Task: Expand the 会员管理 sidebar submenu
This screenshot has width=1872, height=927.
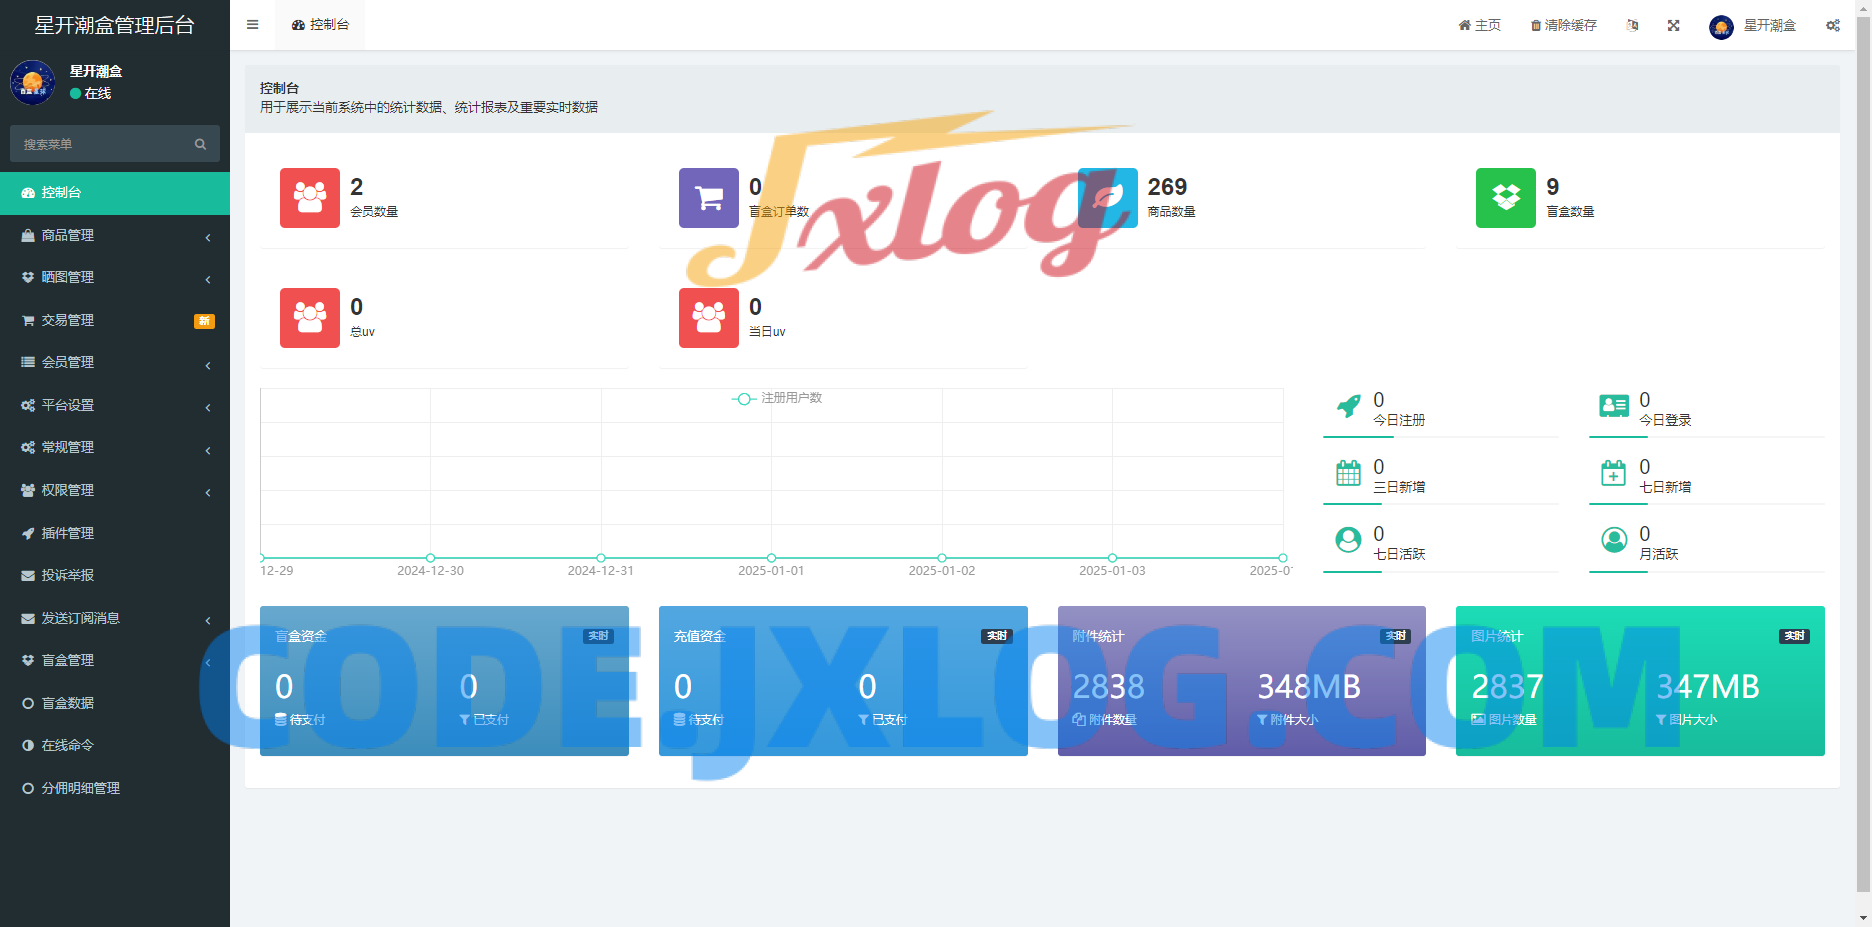Action: 115,363
